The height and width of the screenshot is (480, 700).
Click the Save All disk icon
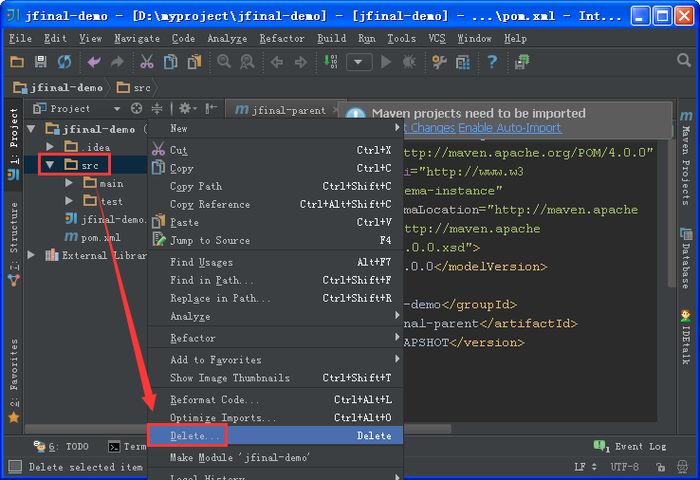41,62
